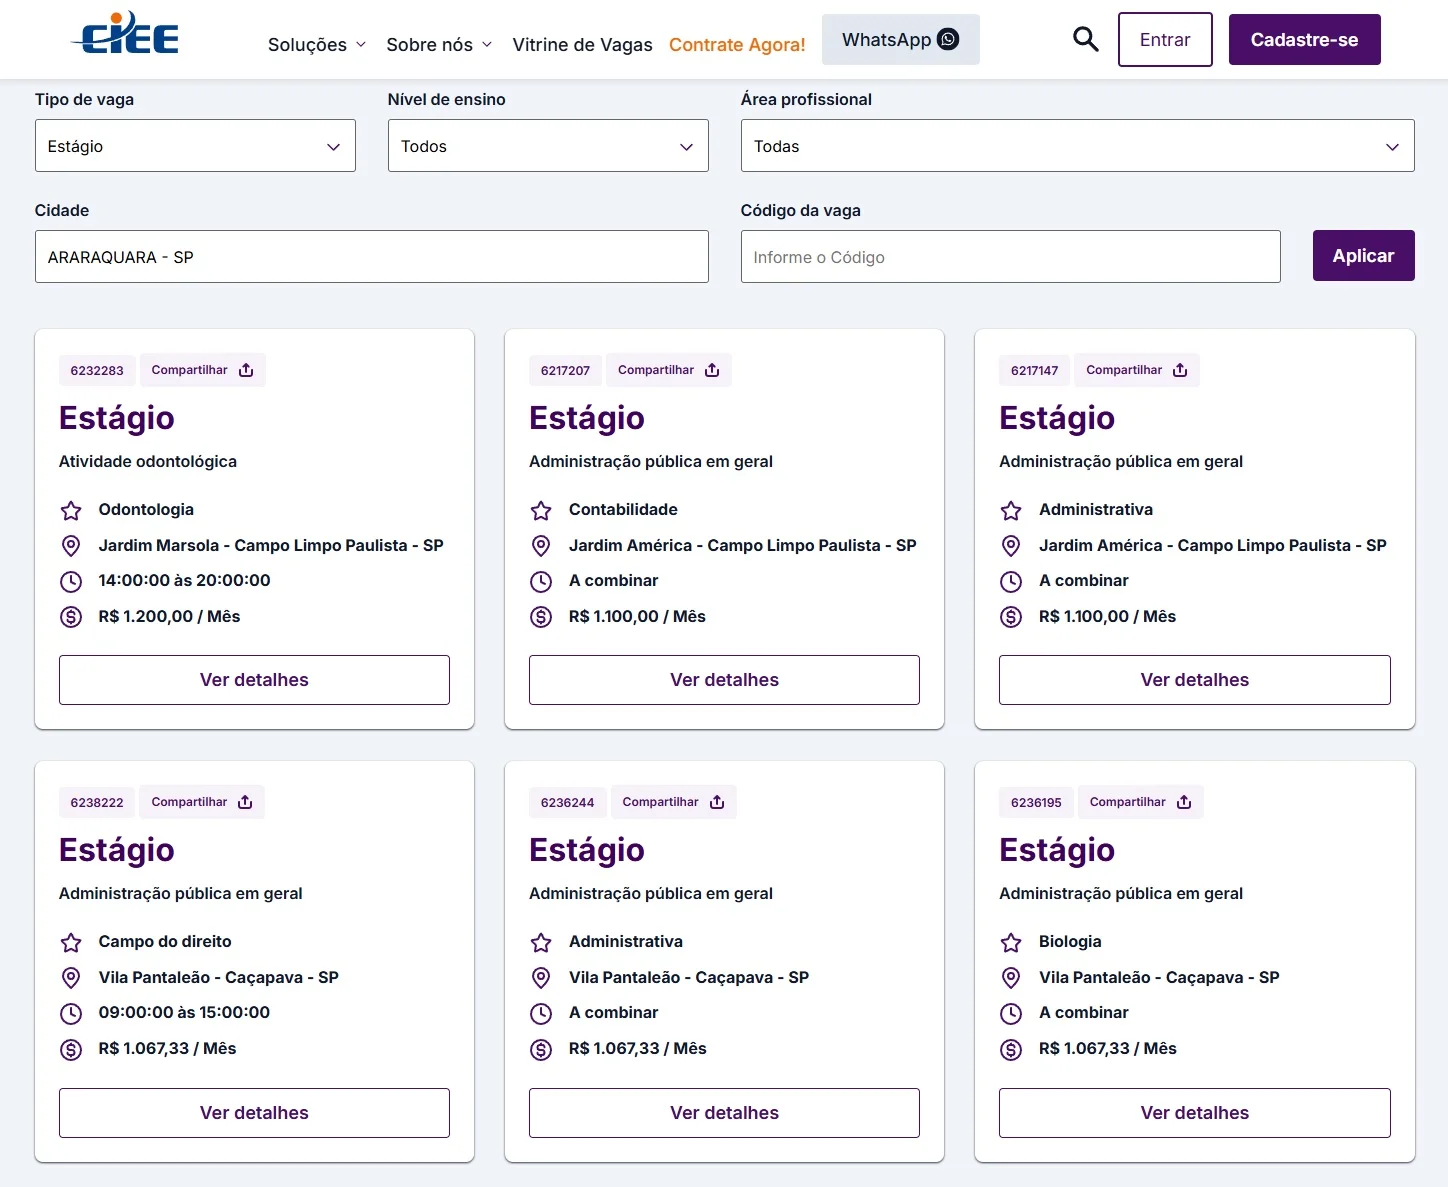The image size is (1448, 1187).
Task: Share vacancy 6232283 via Compartilhar
Action: coord(202,370)
